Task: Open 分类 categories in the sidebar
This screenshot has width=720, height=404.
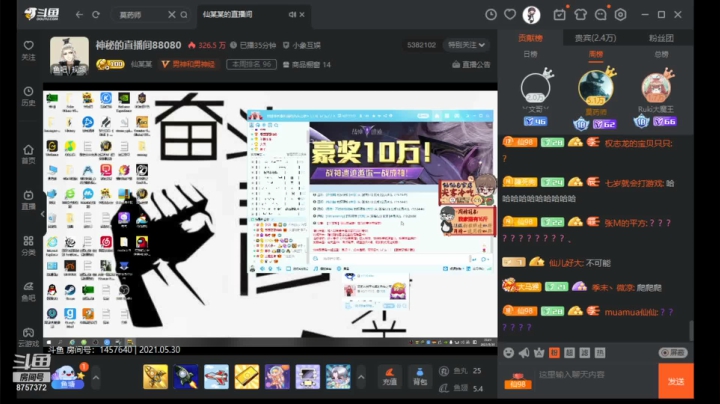Action: click(x=28, y=246)
